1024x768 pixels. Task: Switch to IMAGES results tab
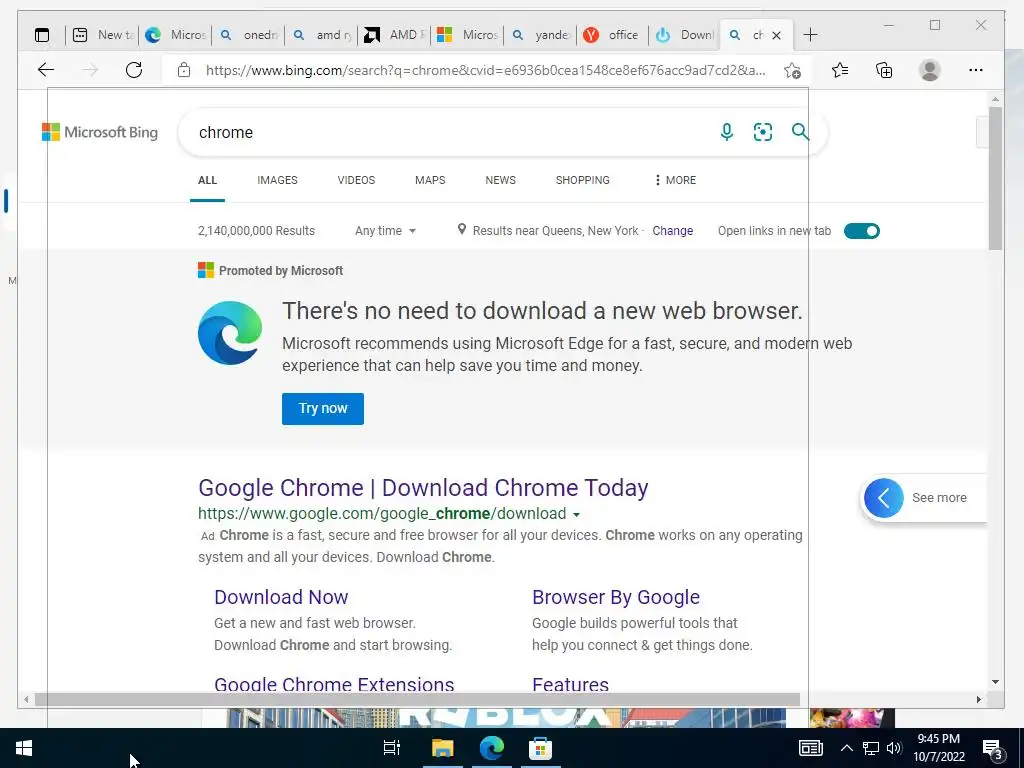pos(277,180)
